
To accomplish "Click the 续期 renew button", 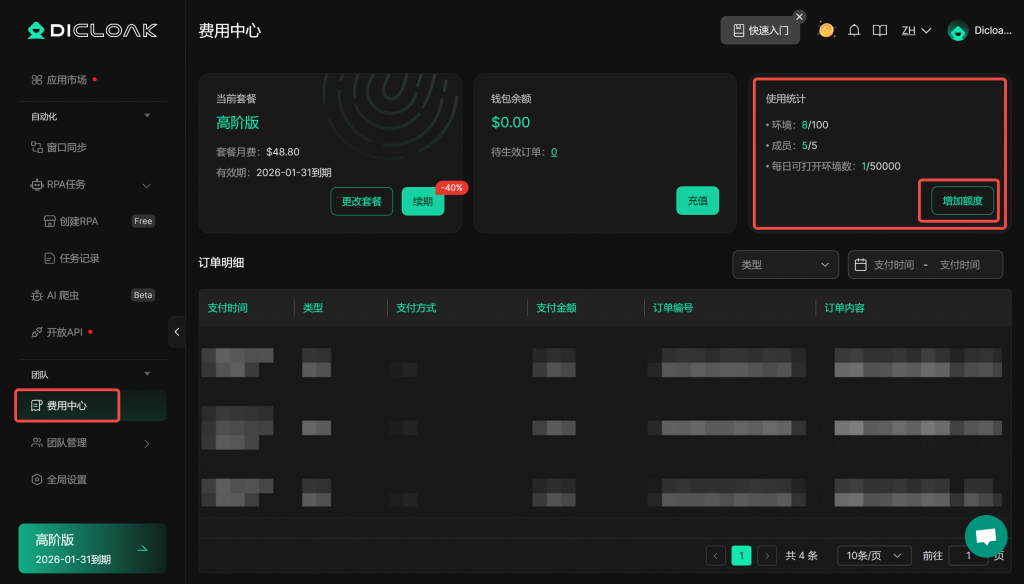I will tap(422, 201).
